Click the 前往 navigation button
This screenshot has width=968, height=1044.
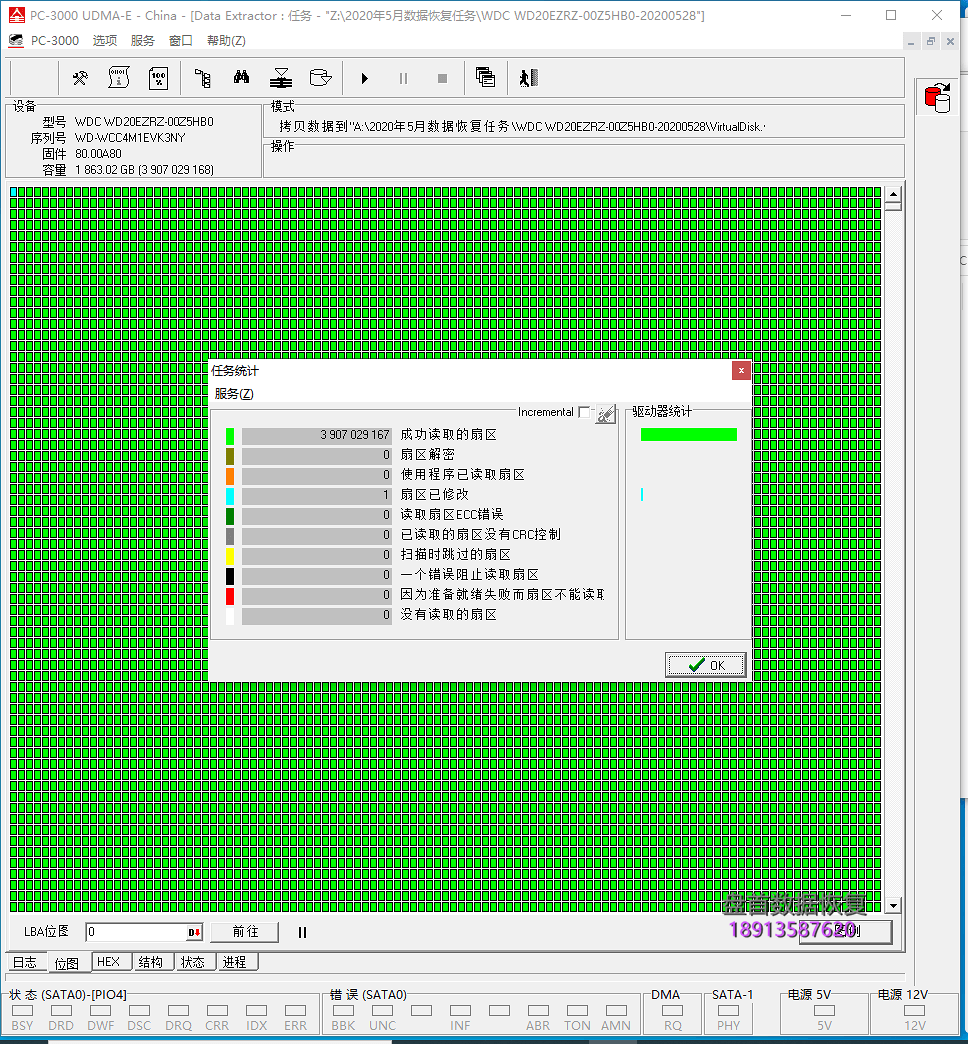tap(245, 932)
